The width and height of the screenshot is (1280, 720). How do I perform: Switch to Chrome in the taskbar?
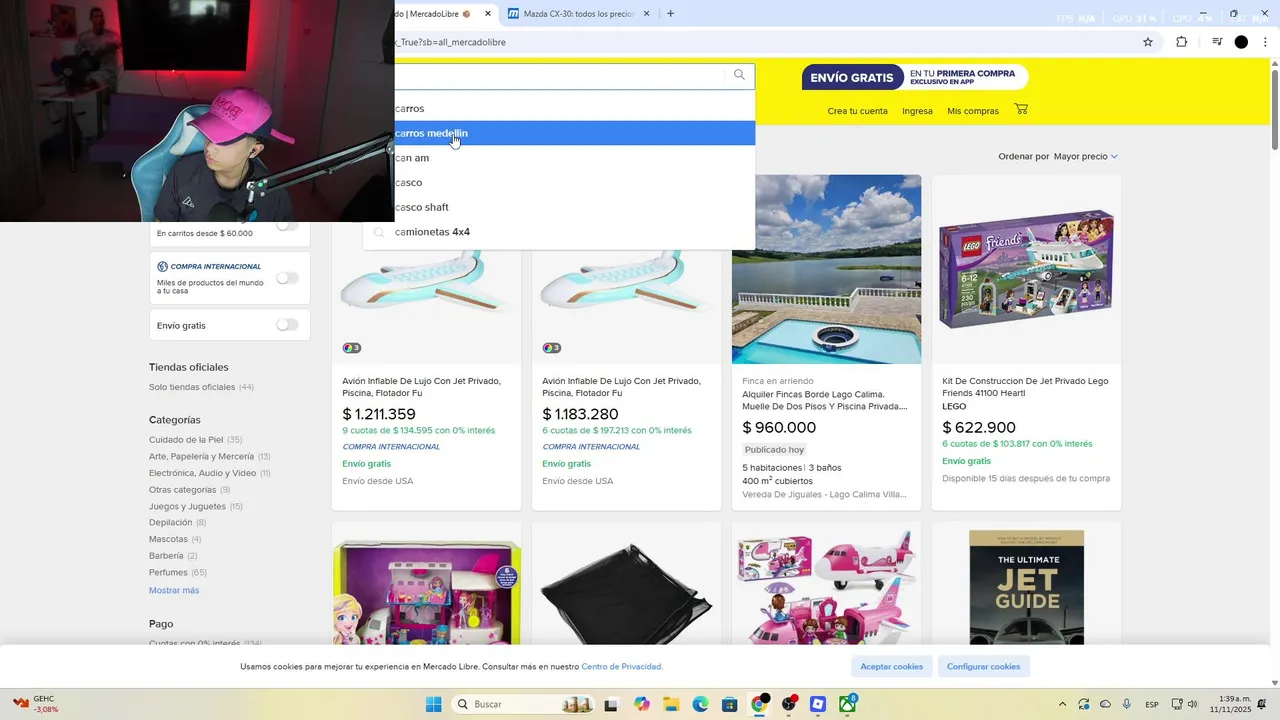tap(759, 704)
